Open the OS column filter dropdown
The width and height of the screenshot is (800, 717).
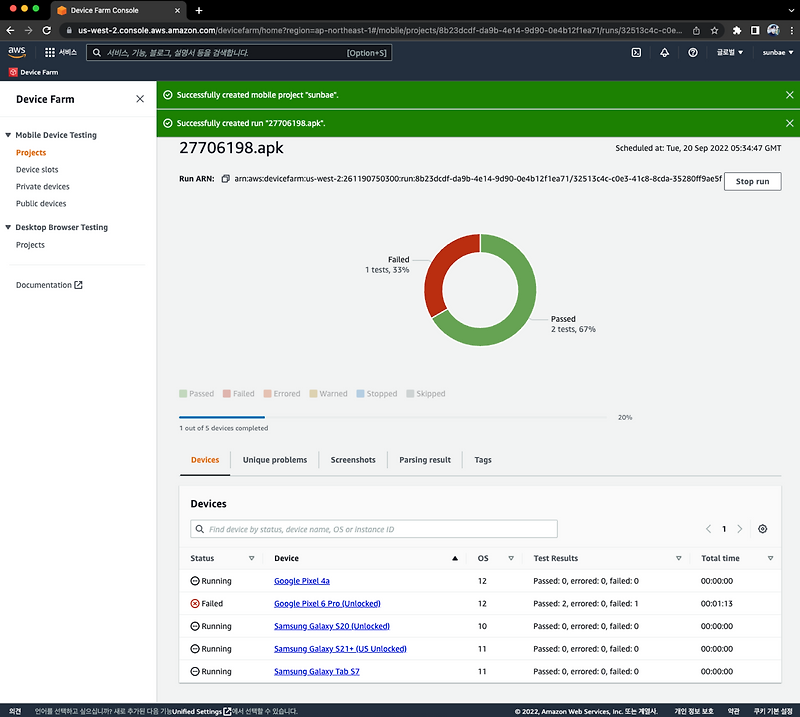tap(509, 558)
